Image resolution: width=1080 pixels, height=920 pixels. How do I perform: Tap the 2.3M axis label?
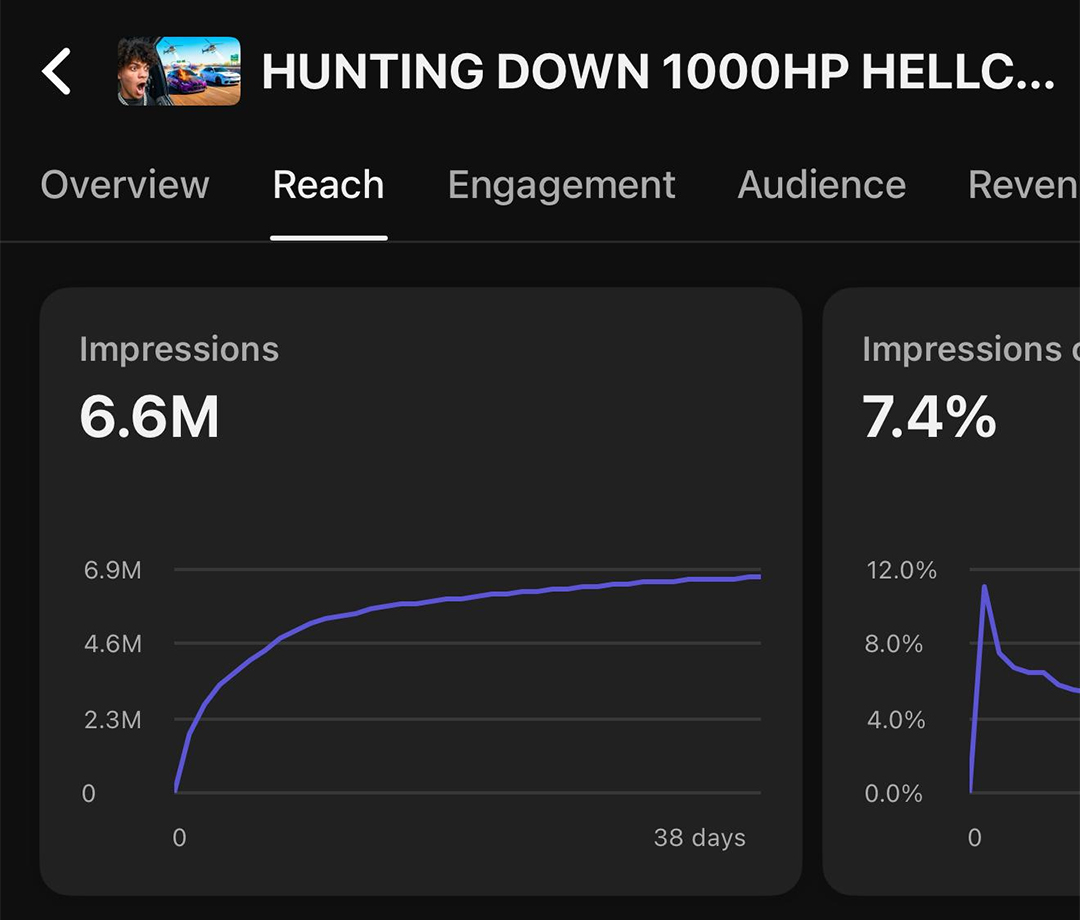pos(113,719)
